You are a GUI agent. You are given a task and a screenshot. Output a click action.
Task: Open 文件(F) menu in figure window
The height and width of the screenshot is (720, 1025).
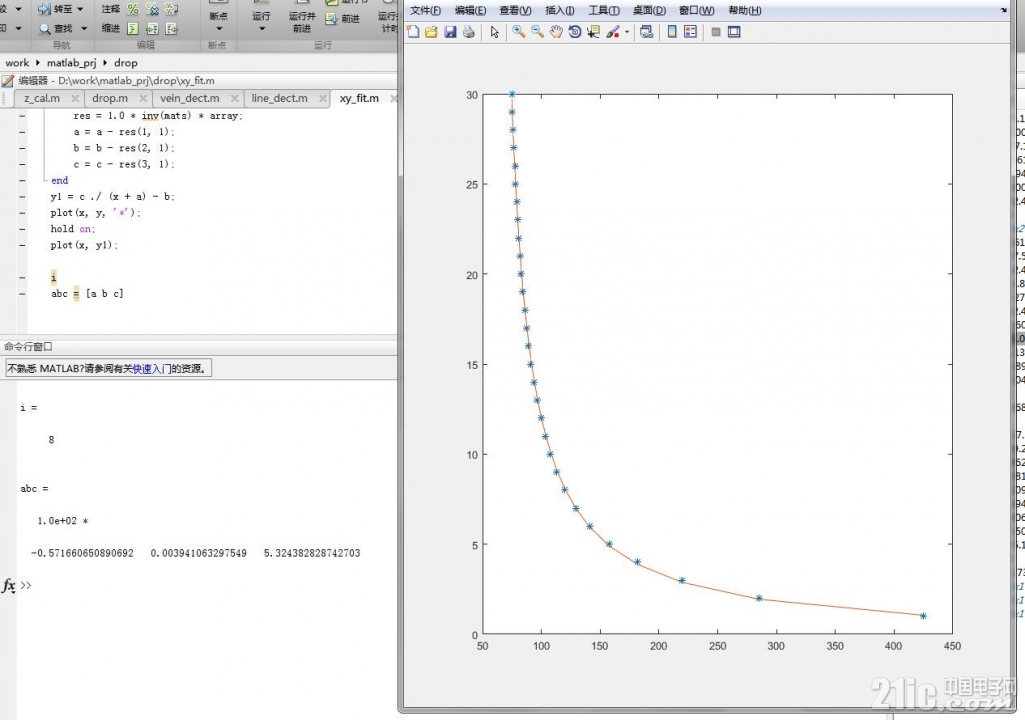[x=426, y=10]
